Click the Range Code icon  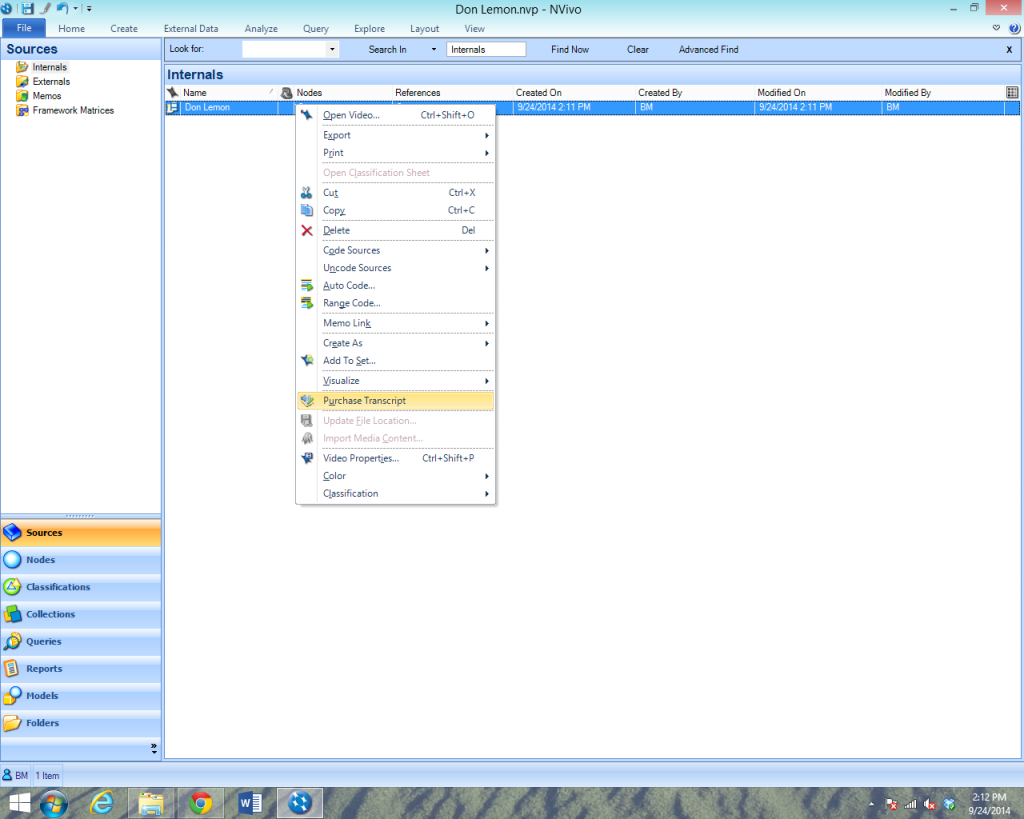[307, 303]
